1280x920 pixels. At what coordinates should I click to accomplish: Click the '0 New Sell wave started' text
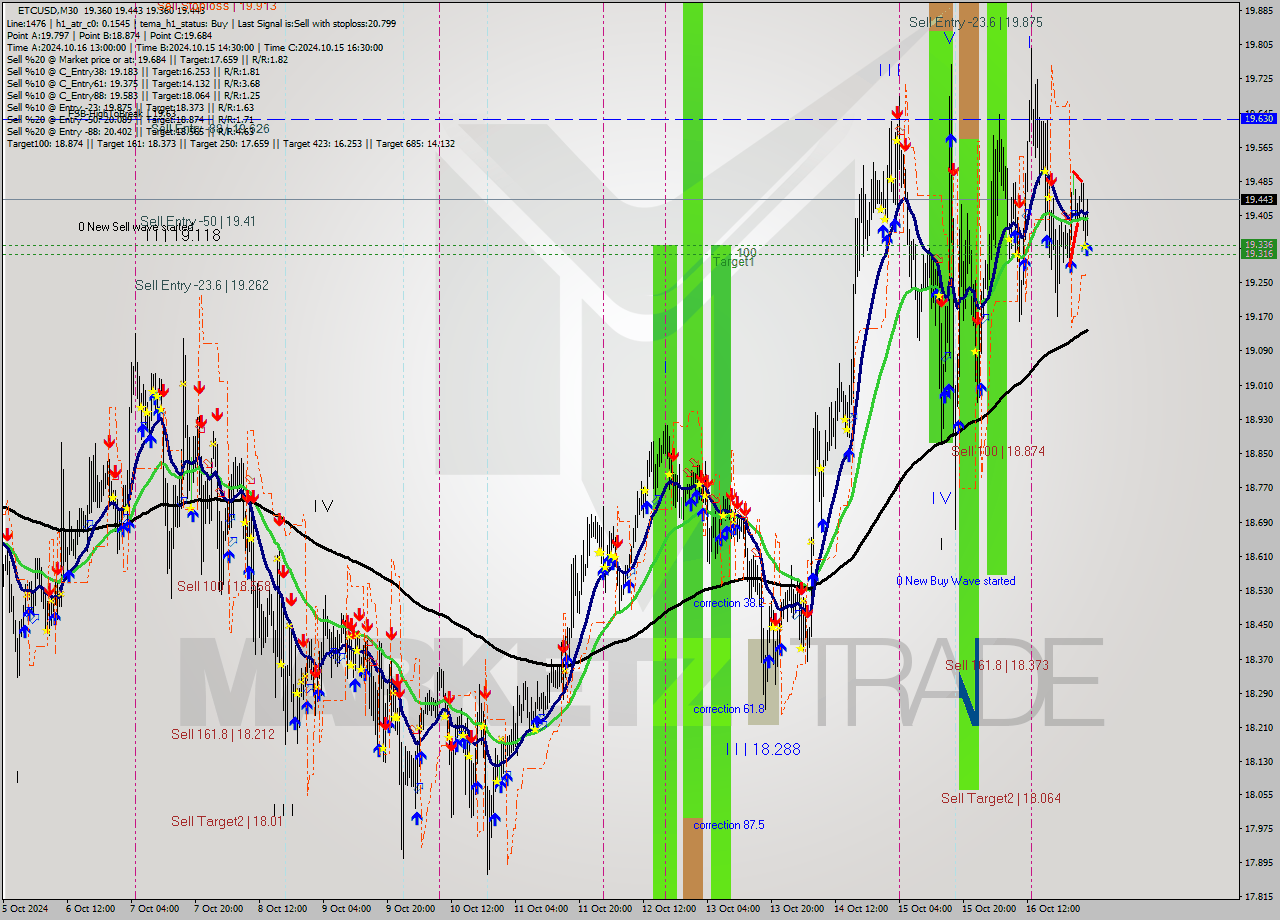136,227
